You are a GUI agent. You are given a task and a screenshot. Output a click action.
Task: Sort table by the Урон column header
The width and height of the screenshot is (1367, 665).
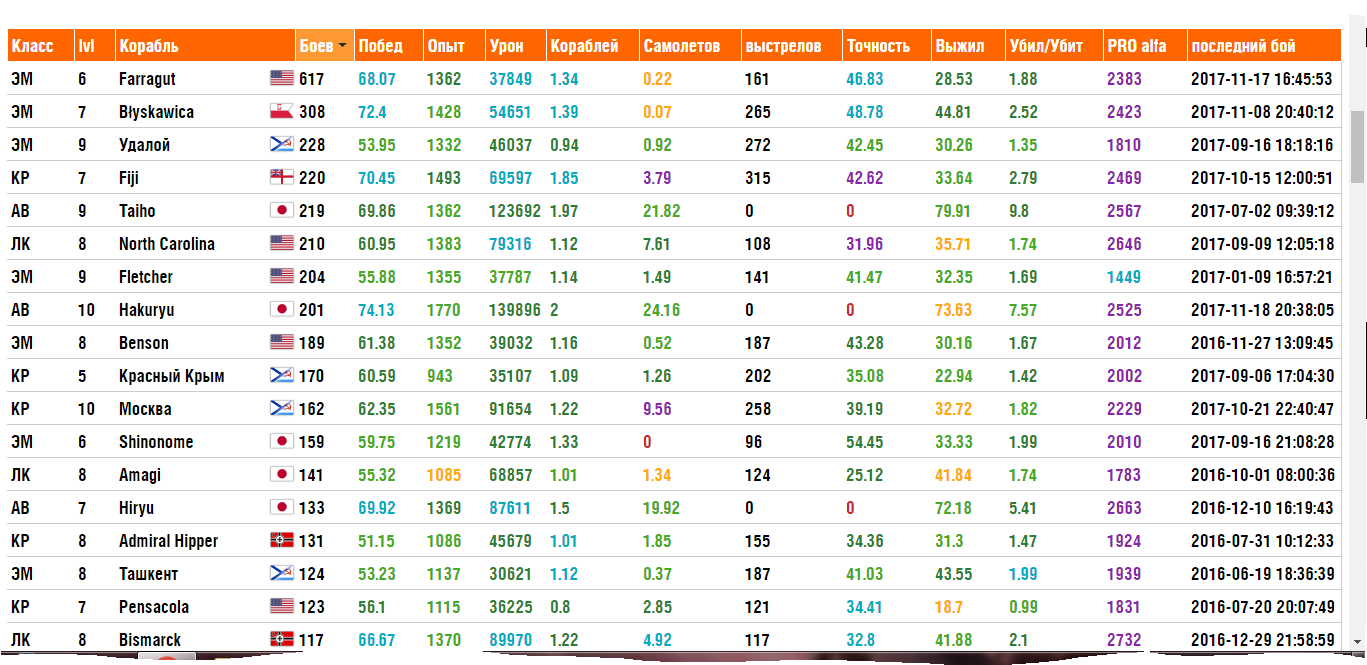(506, 46)
